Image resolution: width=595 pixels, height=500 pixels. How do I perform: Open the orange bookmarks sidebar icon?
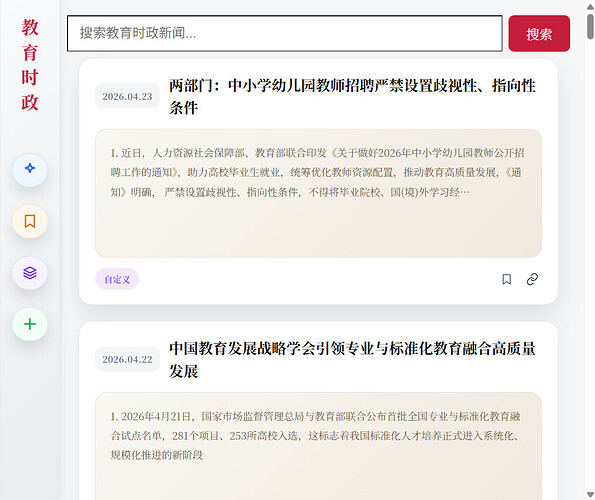[x=30, y=221]
